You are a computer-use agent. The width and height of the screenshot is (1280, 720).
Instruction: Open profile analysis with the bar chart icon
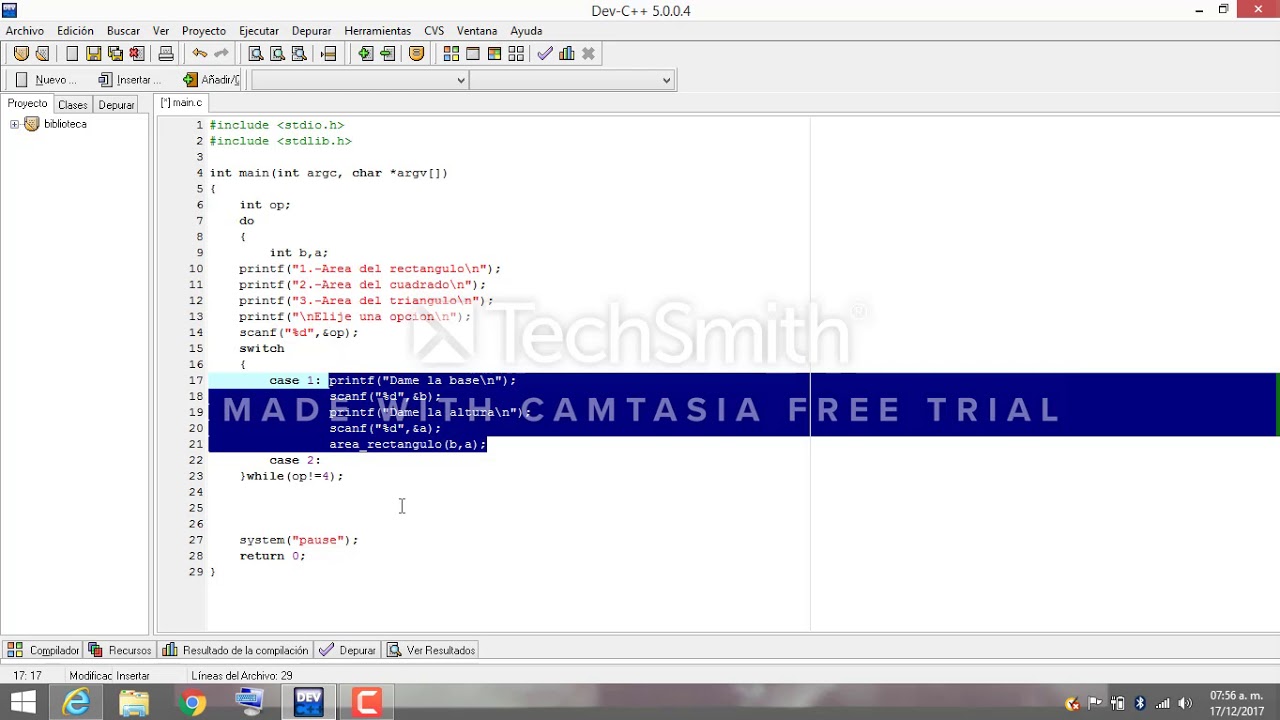(x=567, y=54)
